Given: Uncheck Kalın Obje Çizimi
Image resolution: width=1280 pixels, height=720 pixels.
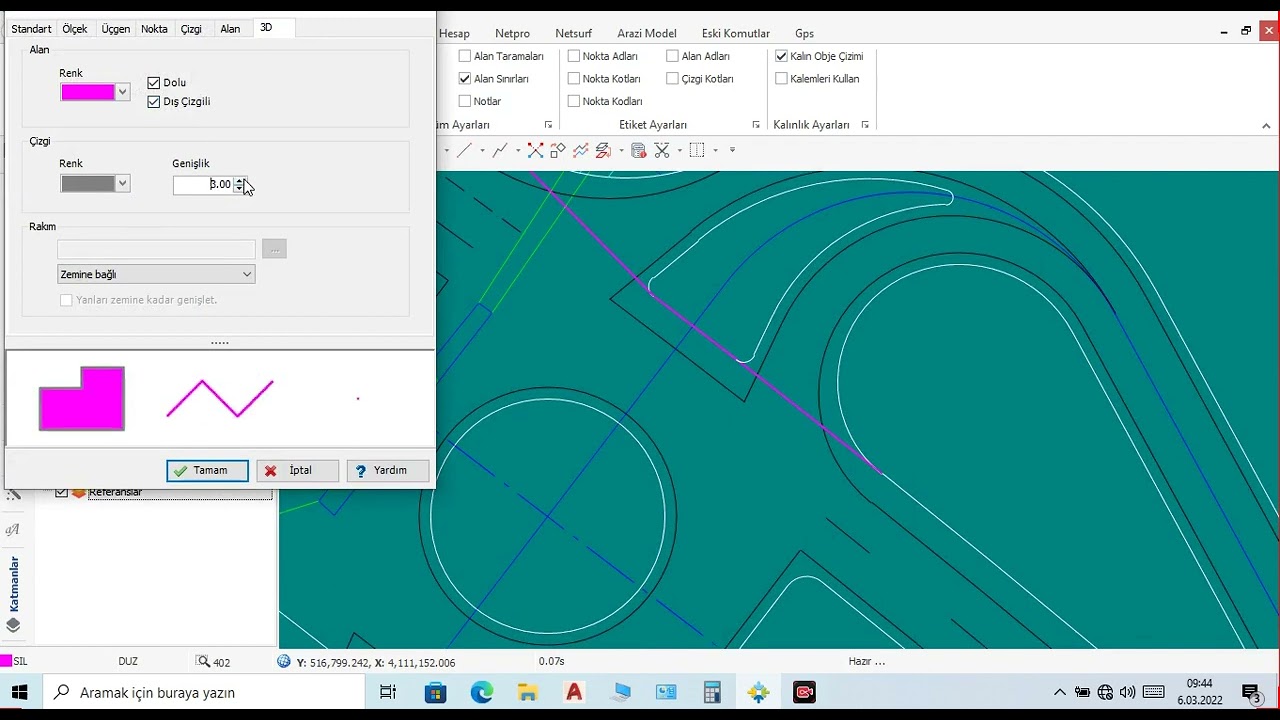Looking at the screenshot, I should tap(782, 56).
